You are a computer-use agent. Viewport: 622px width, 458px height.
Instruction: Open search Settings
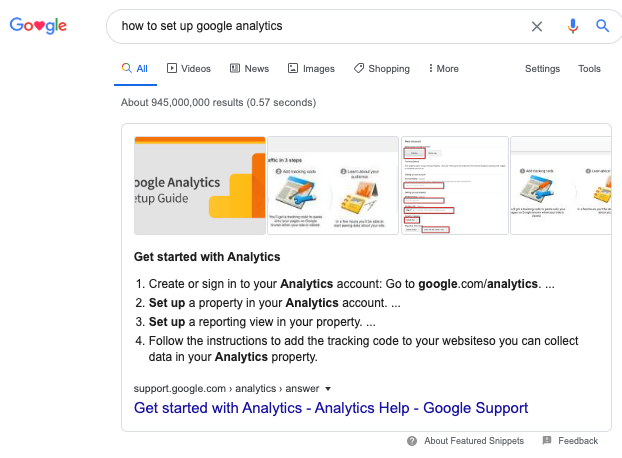click(542, 69)
